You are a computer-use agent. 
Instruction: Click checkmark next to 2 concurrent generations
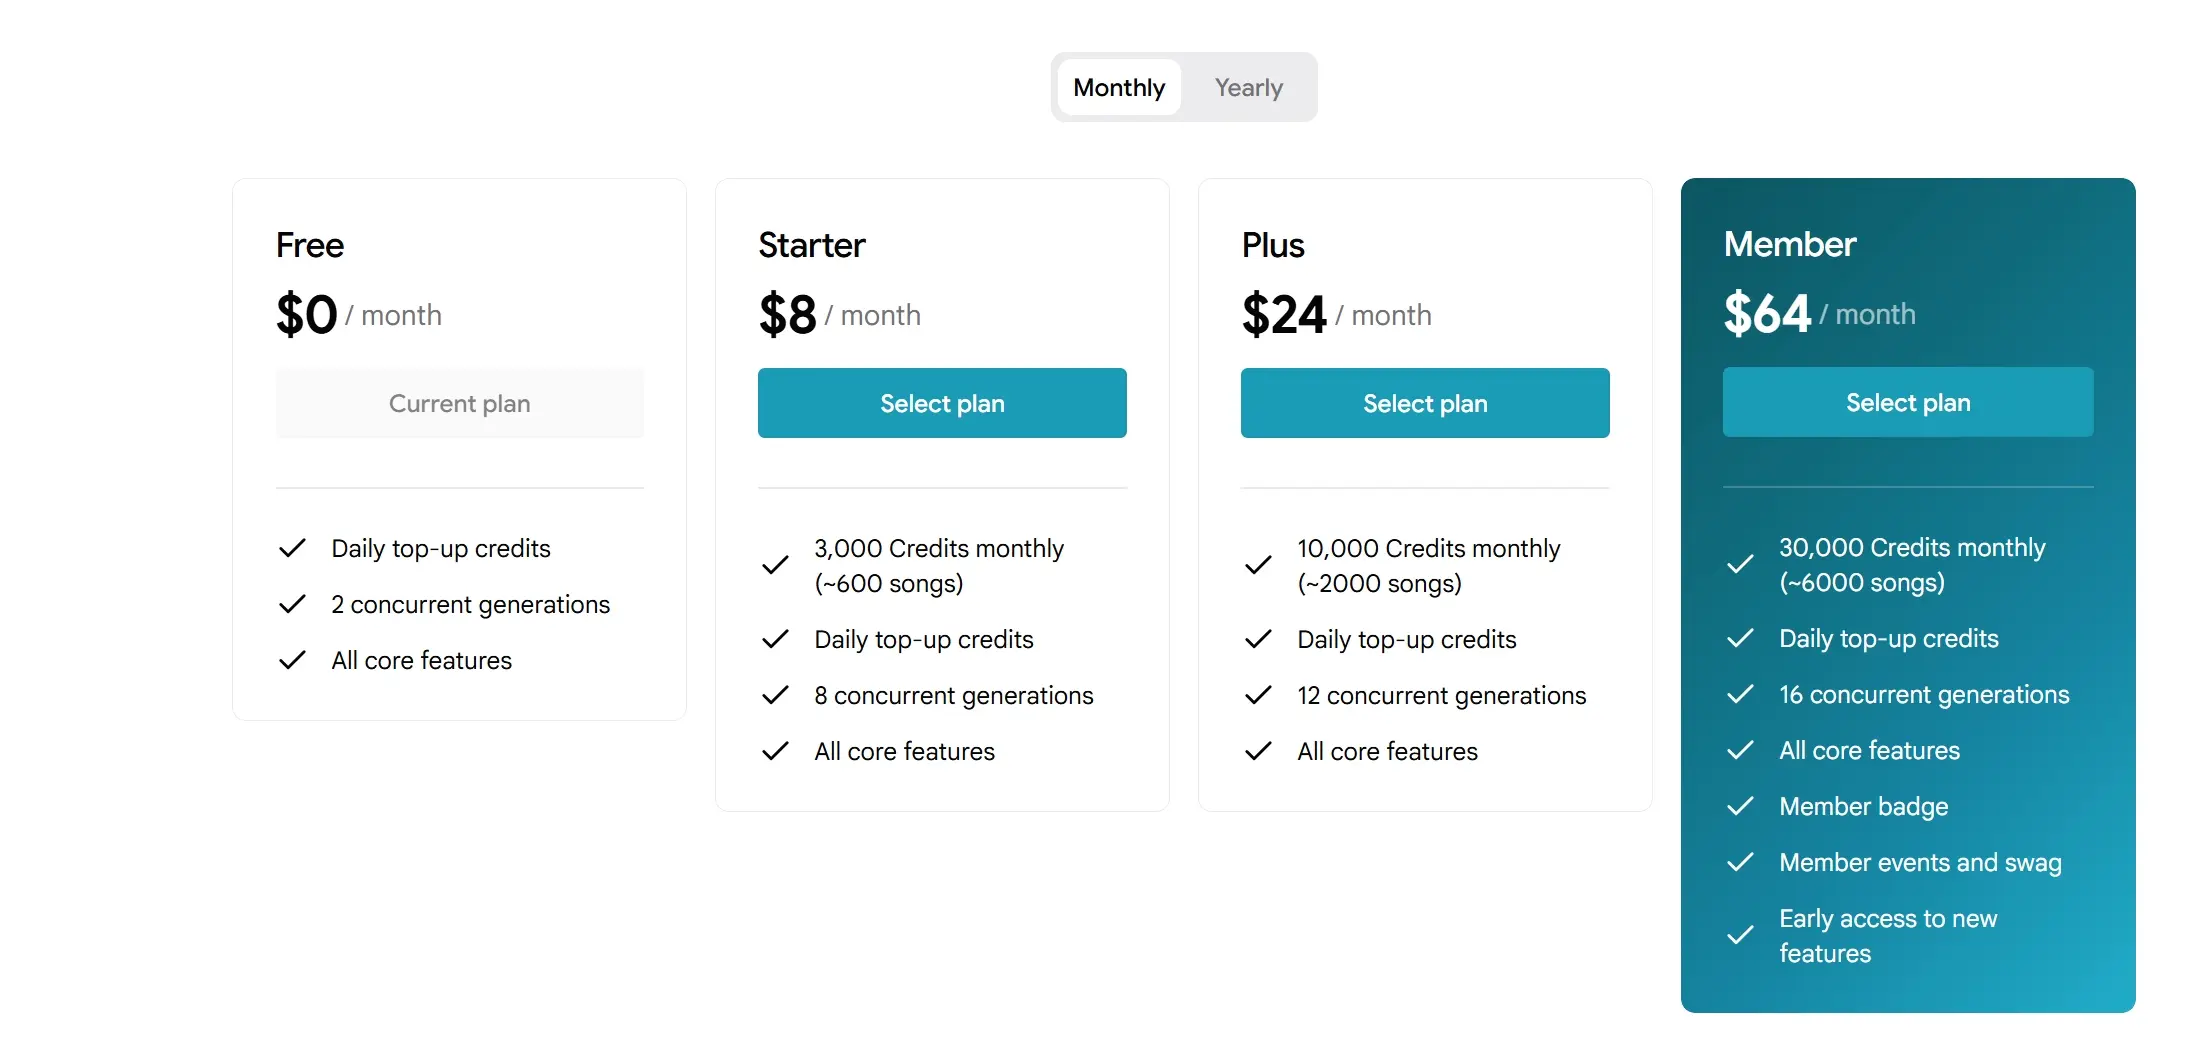292,604
